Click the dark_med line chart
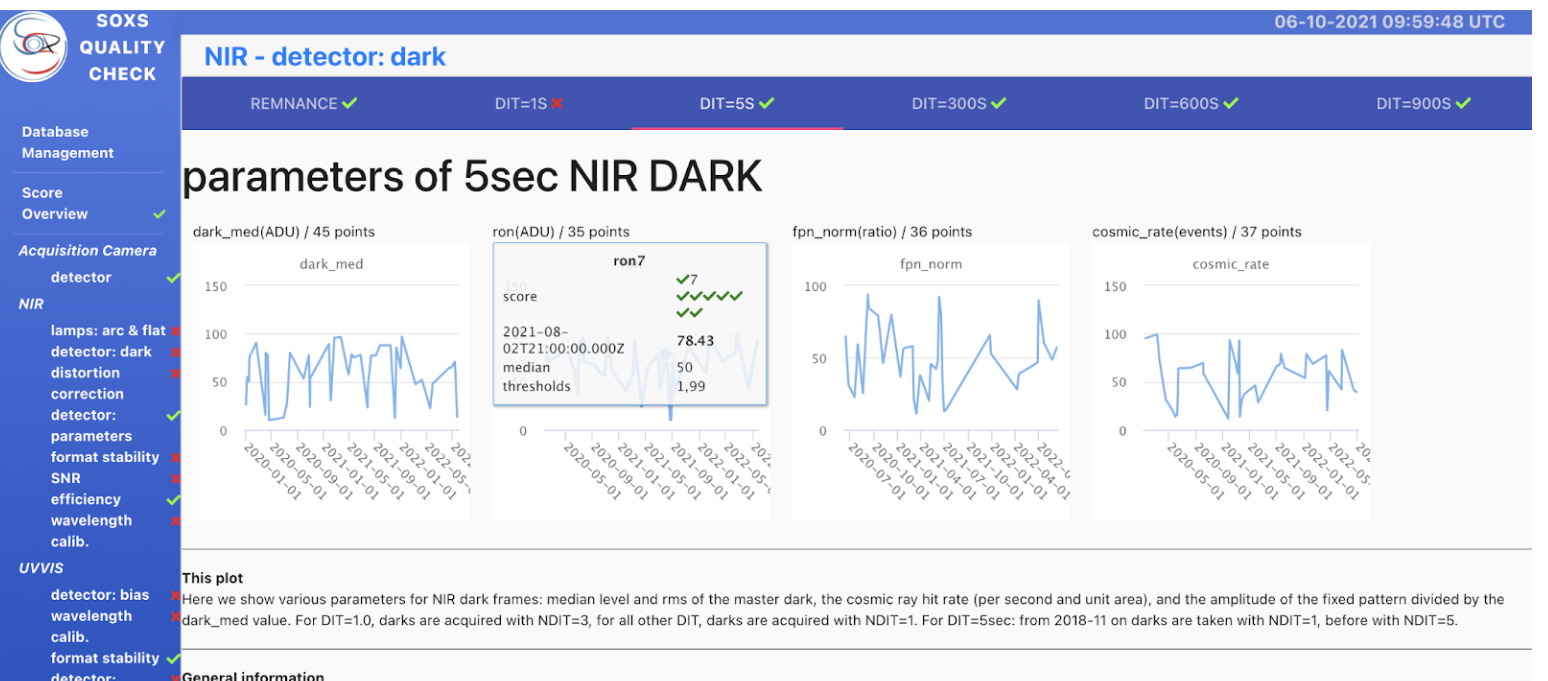This screenshot has height=681, width=1548. 331,380
